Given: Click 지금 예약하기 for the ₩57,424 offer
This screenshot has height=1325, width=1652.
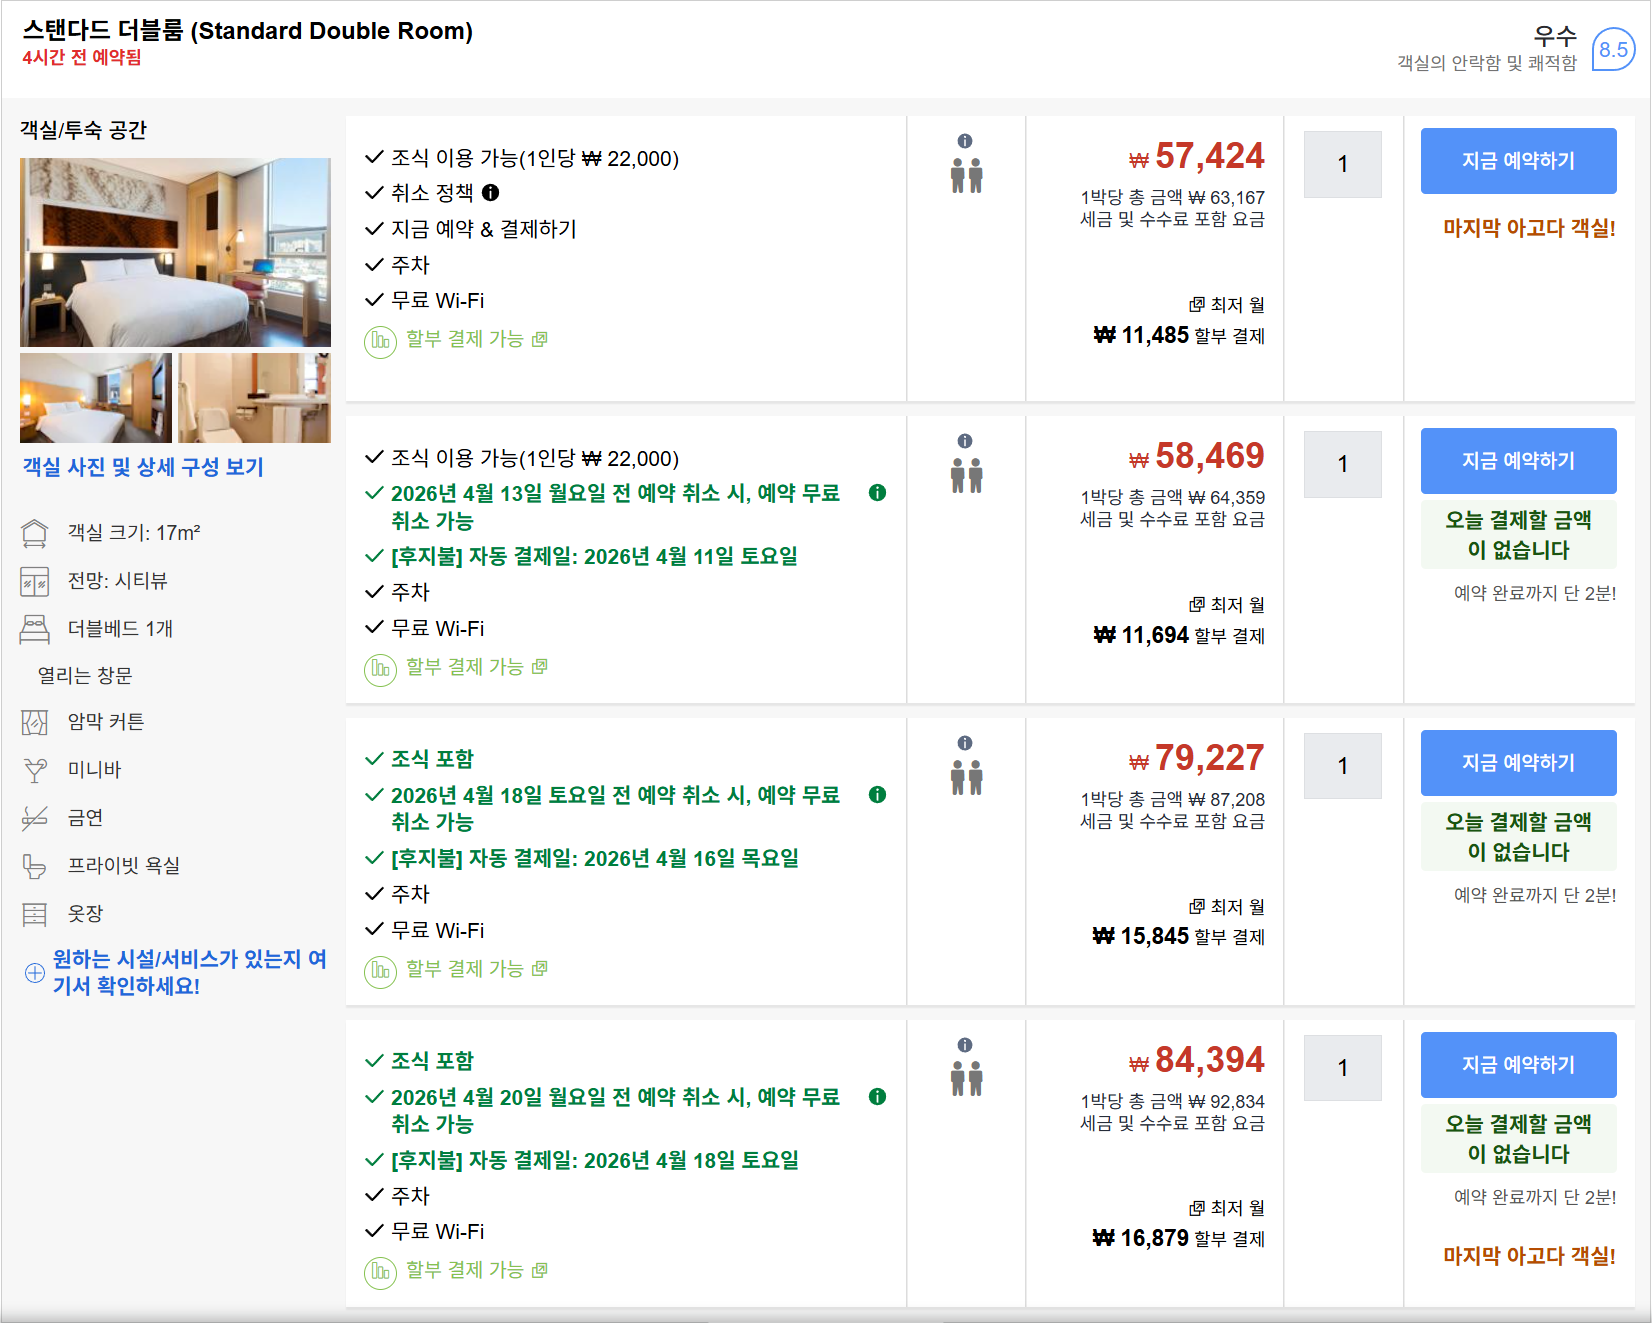Looking at the screenshot, I should click(x=1517, y=161).
